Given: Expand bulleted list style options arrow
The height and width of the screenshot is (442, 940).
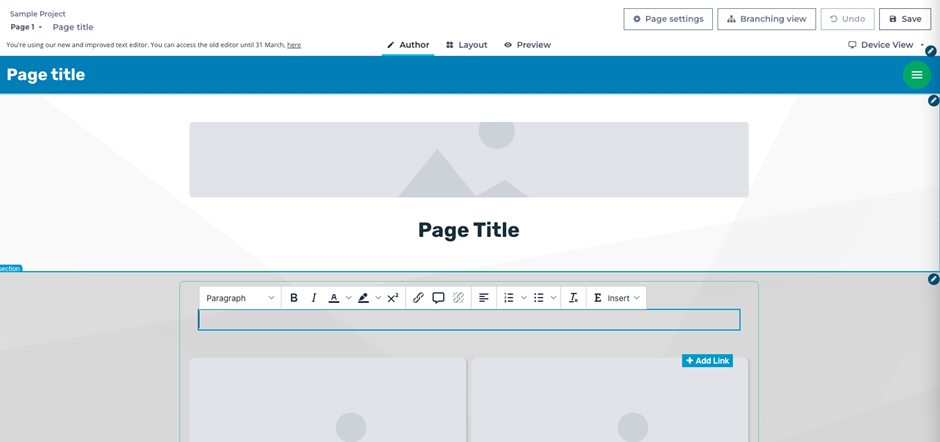Looking at the screenshot, I should click(x=553, y=298).
